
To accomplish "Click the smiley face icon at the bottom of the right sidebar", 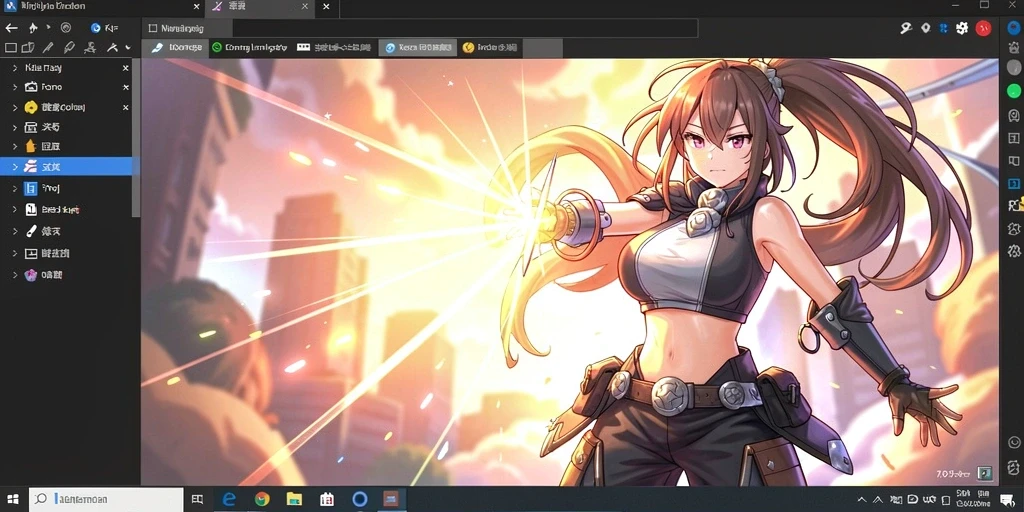I will point(1014,442).
